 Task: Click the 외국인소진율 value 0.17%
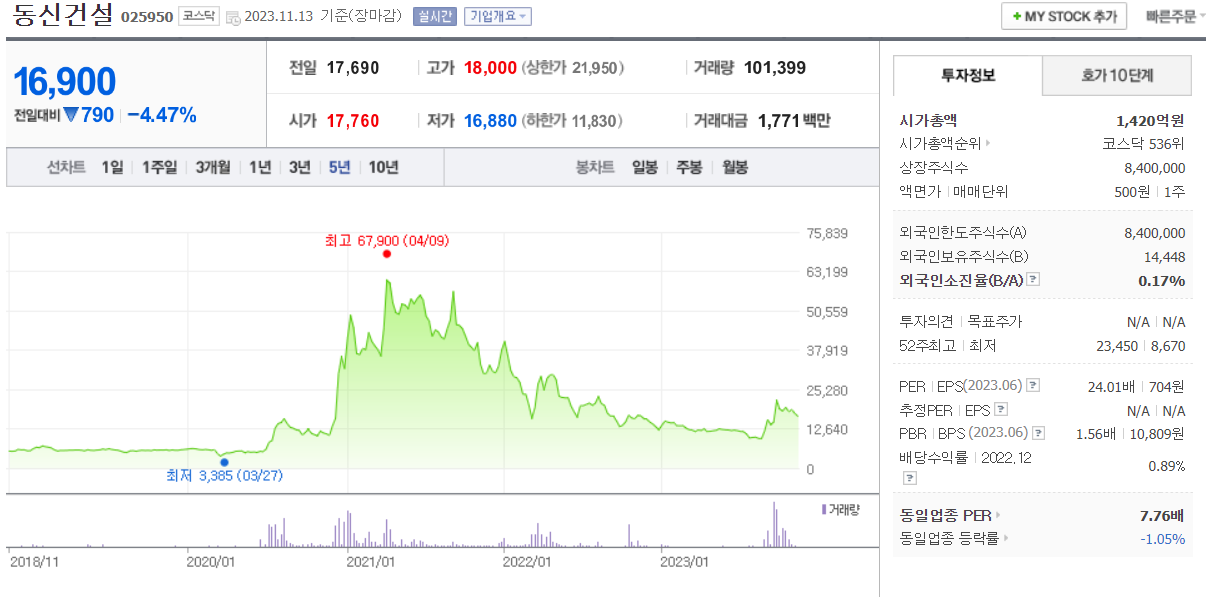[x=1162, y=280]
